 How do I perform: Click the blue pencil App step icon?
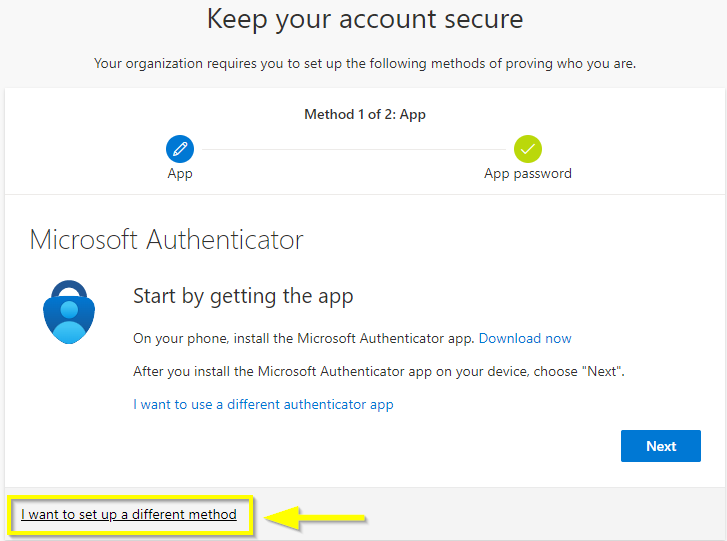click(180, 149)
